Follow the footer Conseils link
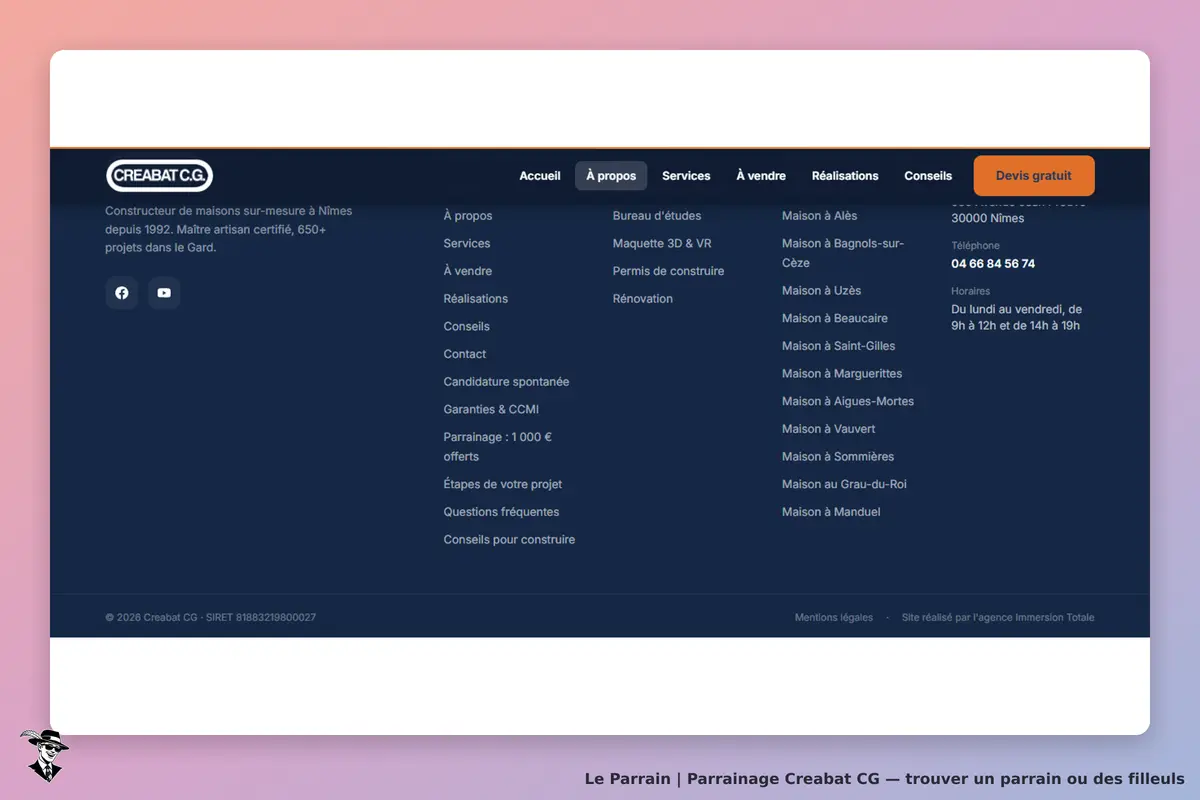Viewport: 1200px width, 800px height. [467, 327]
